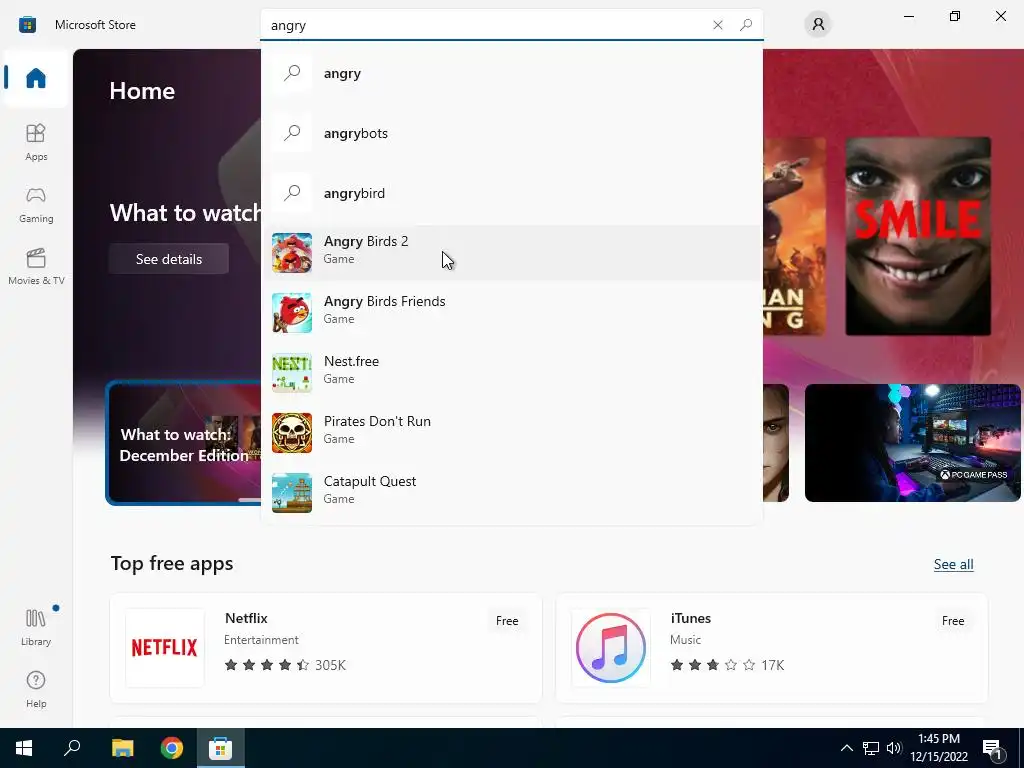
Task: Select Catapult Quest suggestion title
Action: click(x=370, y=481)
